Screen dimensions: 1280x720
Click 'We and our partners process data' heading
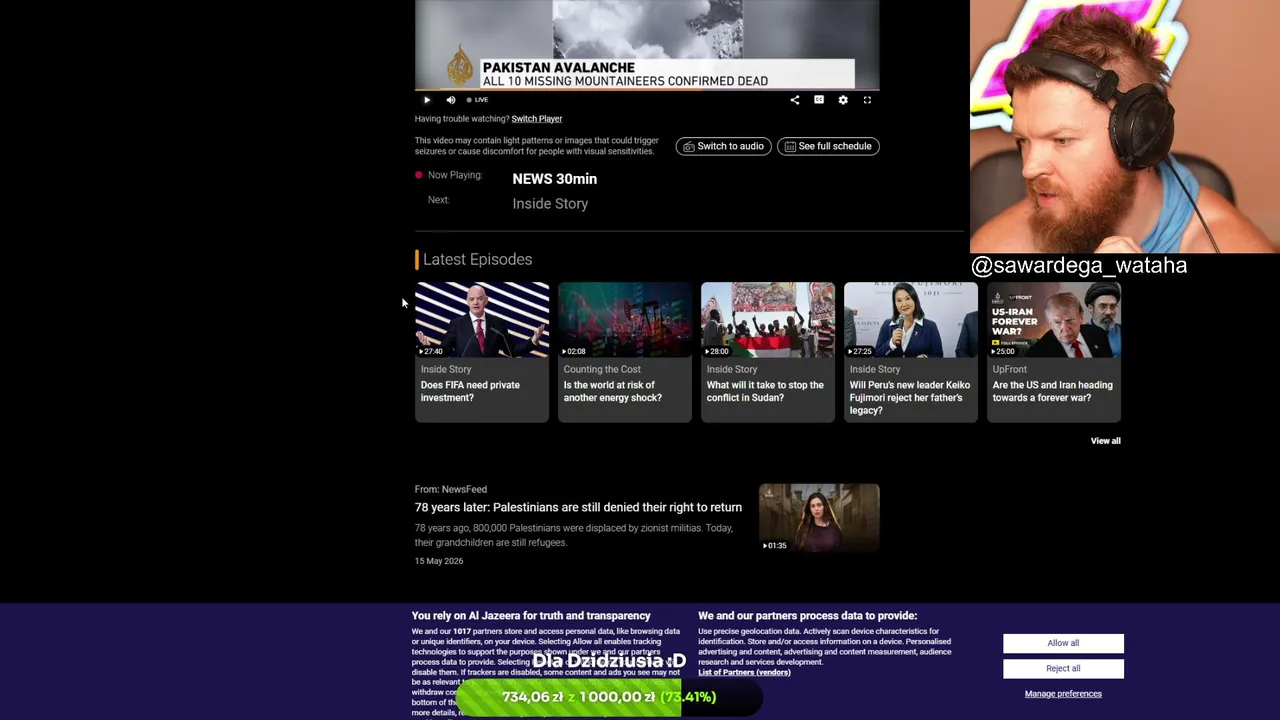pos(808,616)
